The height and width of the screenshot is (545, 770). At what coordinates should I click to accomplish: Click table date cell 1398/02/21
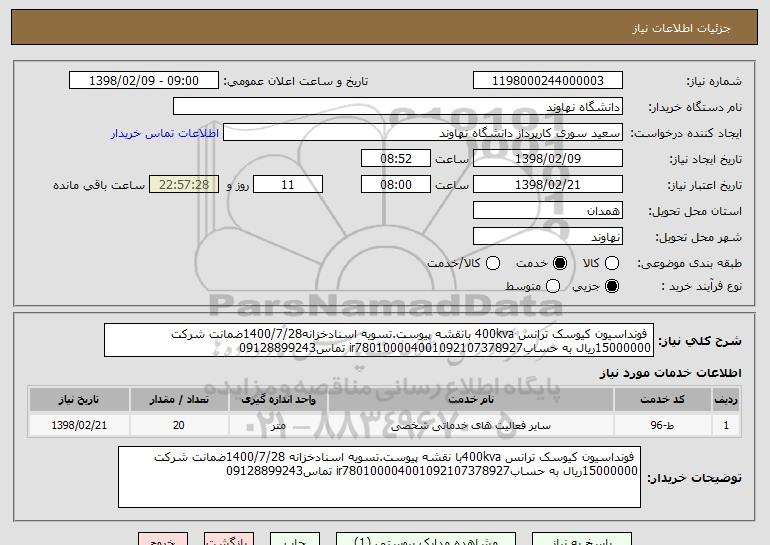(79, 425)
